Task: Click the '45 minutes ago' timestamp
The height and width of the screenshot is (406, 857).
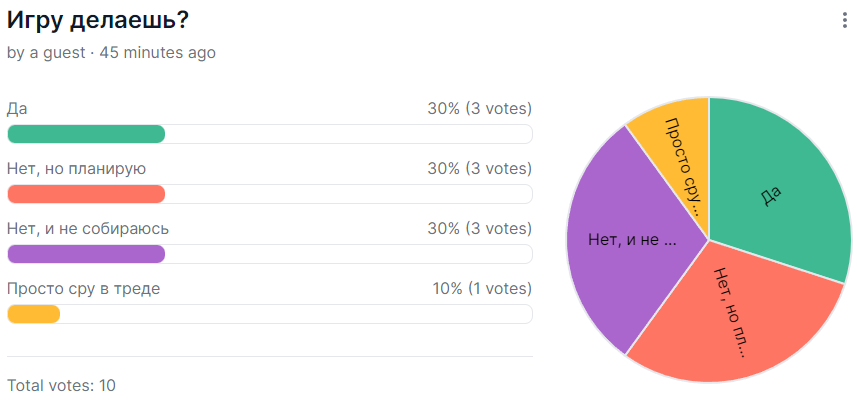Action: [157, 53]
